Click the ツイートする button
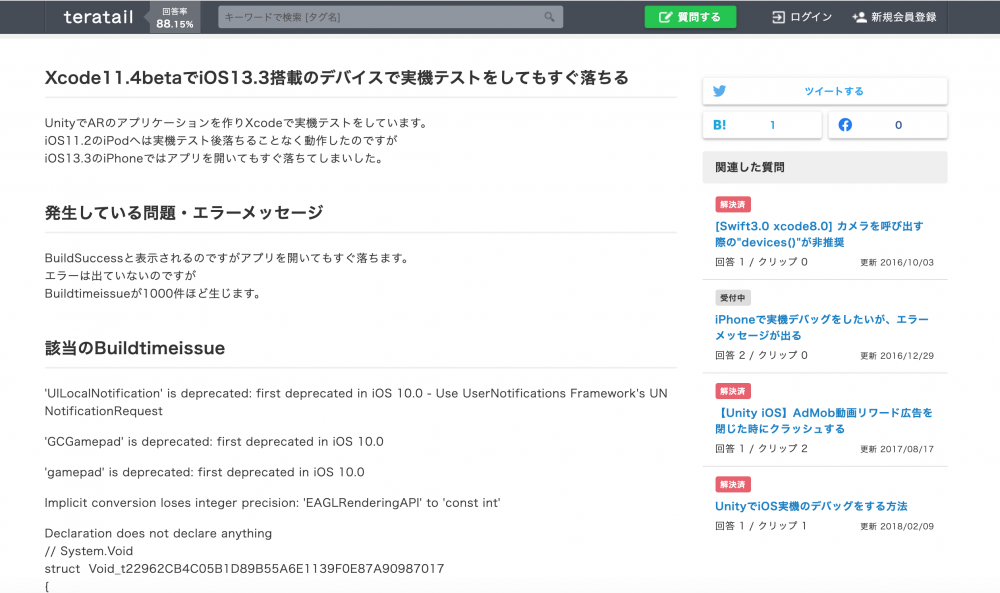The width and height of the screenshot is (1000, 593). (x=825, y=91)
